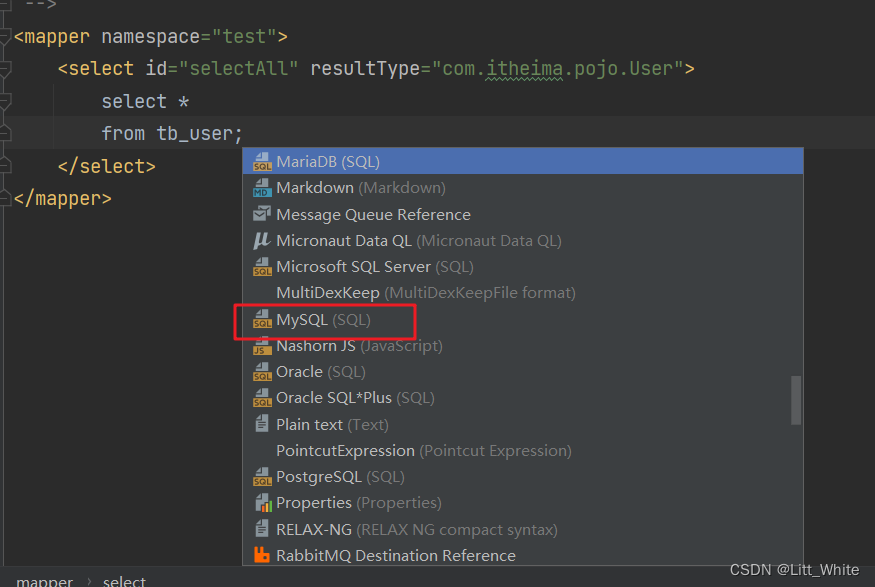Click the Microsoft SQL Server icon

tap(262, 267)
